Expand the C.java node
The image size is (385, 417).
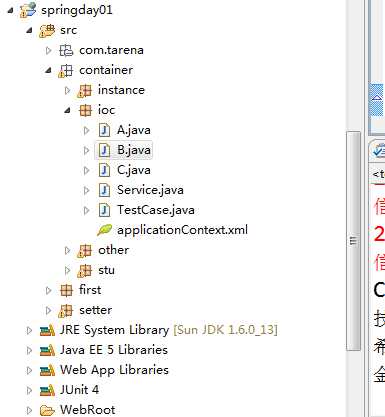86,170
